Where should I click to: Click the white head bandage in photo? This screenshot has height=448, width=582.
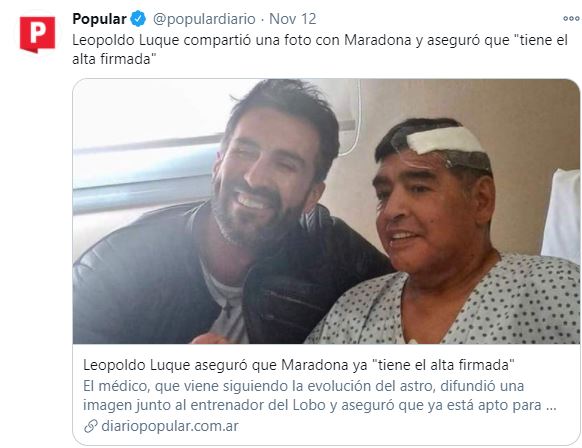pos(444,140)
